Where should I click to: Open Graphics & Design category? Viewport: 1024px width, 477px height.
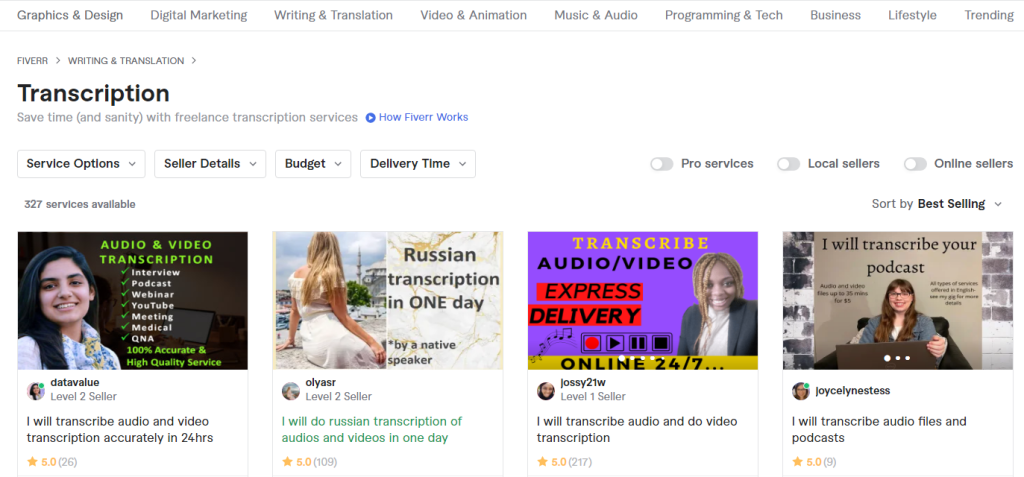tap(70, 15)
